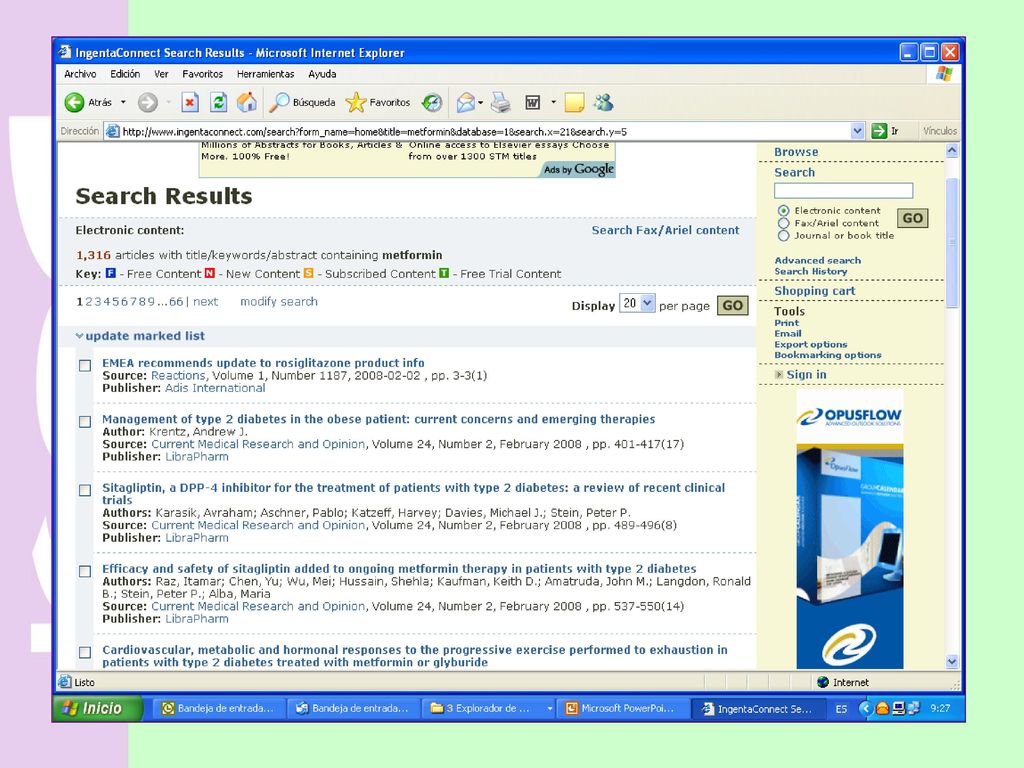The width and height of the screenshot is (1024, 768).
Task: Switch to Microsoft PowerPoint taskbar button
Action: coord(626,709)
